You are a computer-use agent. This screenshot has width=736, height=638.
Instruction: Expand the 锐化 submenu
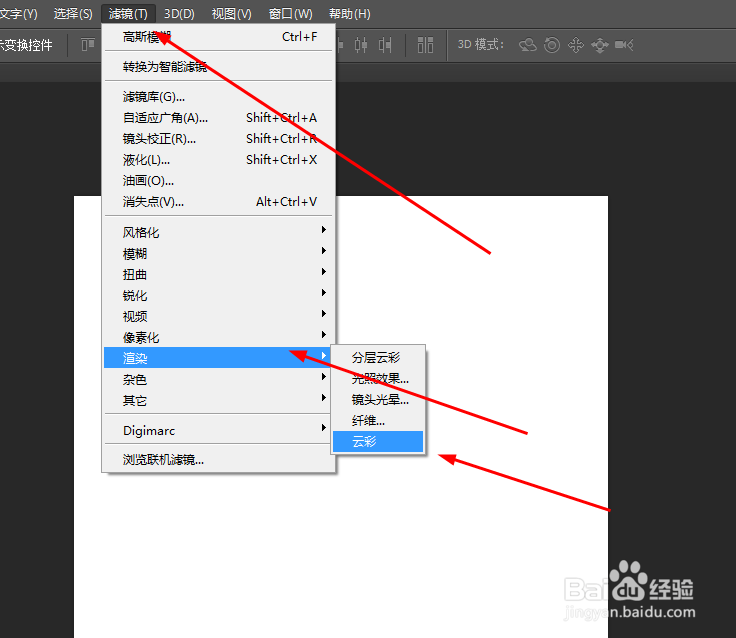pos(218,295)
